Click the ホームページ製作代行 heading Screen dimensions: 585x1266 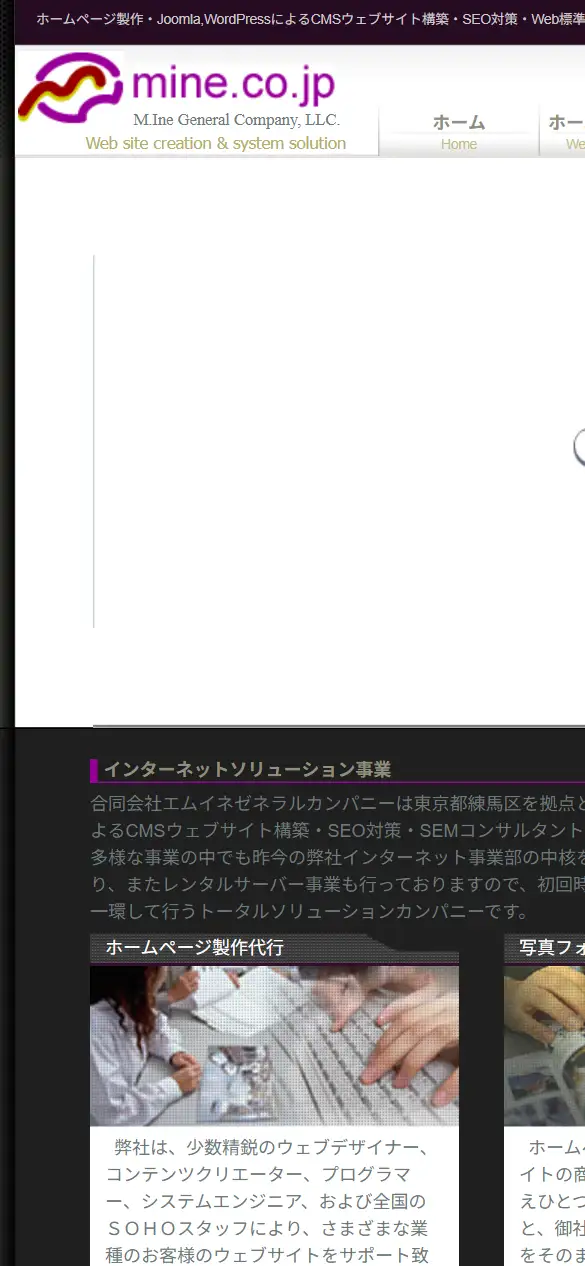[195, 947]
